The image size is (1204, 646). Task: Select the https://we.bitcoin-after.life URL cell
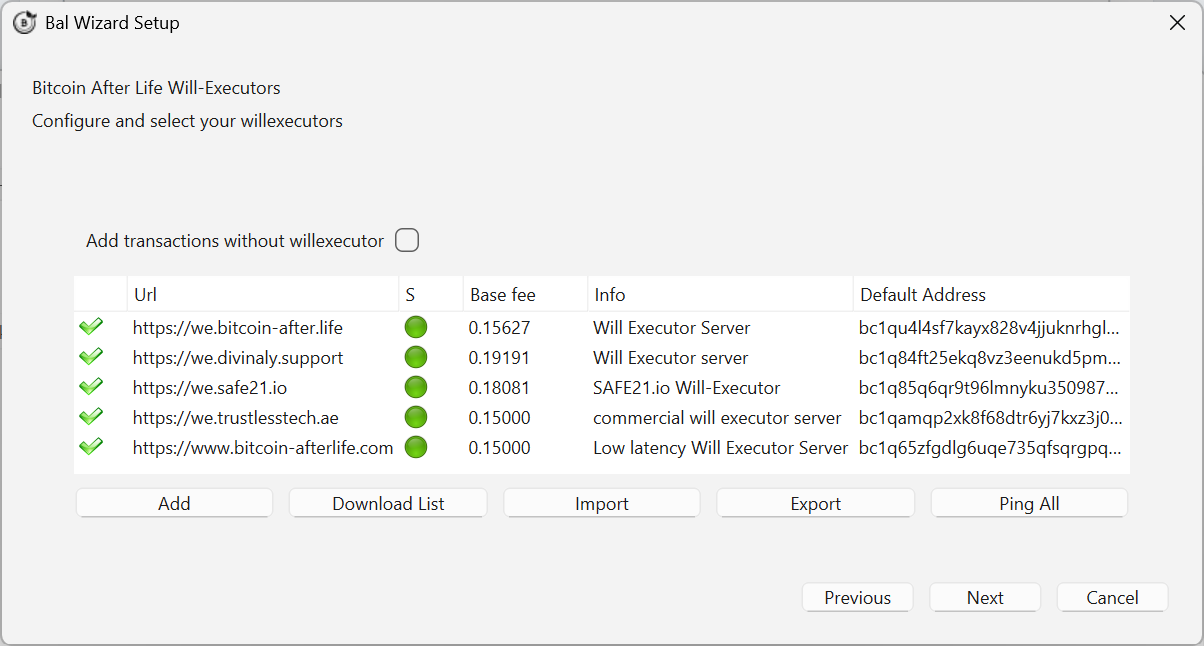(x=262, y=327)
